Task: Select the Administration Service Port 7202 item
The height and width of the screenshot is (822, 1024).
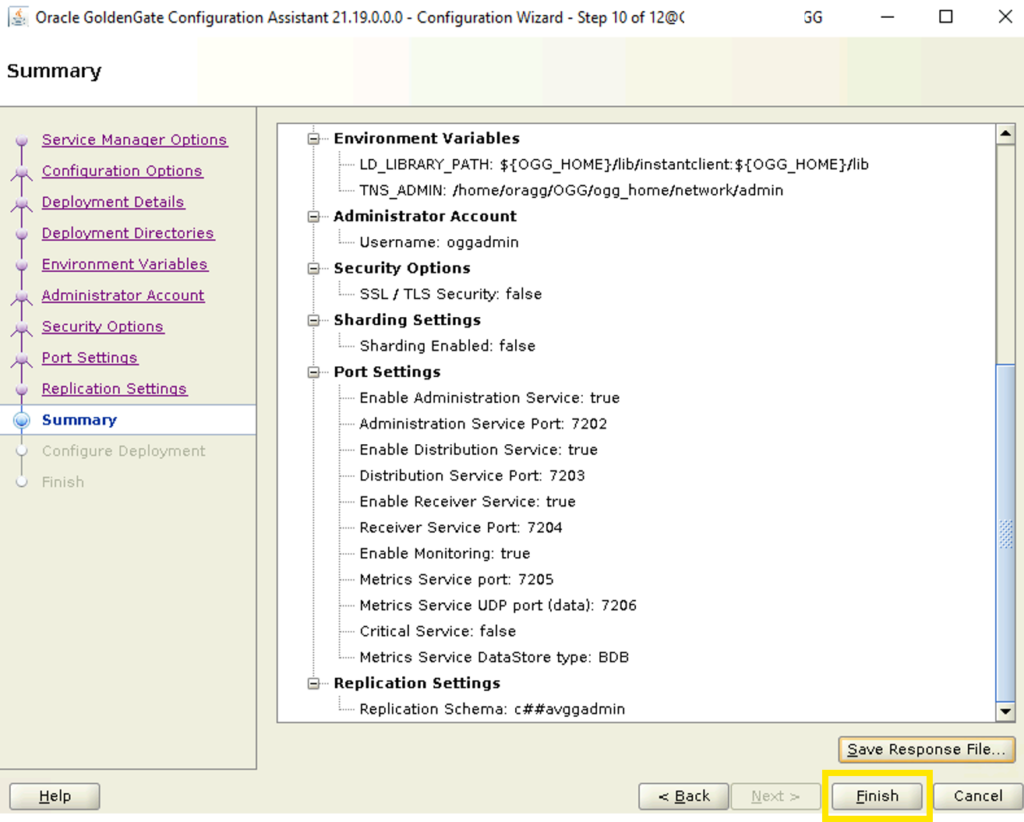Action: coord(483,424)
